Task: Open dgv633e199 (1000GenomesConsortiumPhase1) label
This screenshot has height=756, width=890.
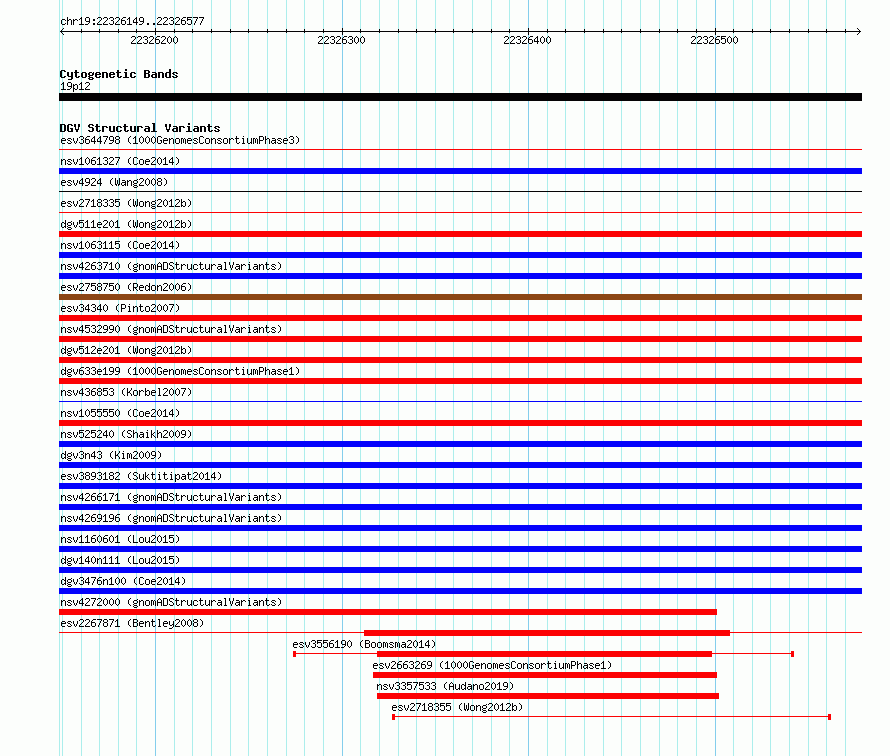Action: click(x=180, y=371)
